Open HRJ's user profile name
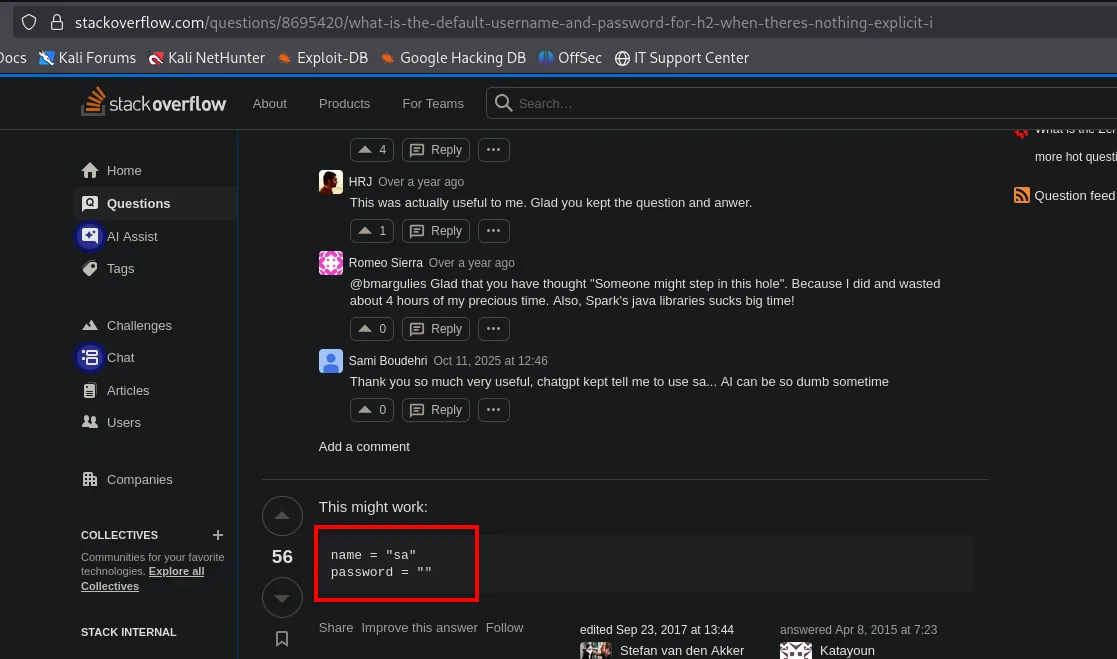Screen dimensions: 1117x659 click(360, 182)
